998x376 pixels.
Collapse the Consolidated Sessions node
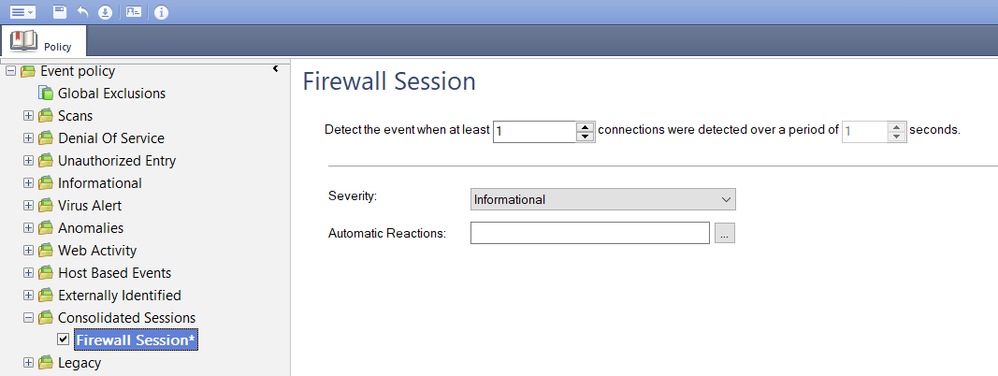pyautogui.click(x=28, y=317)
